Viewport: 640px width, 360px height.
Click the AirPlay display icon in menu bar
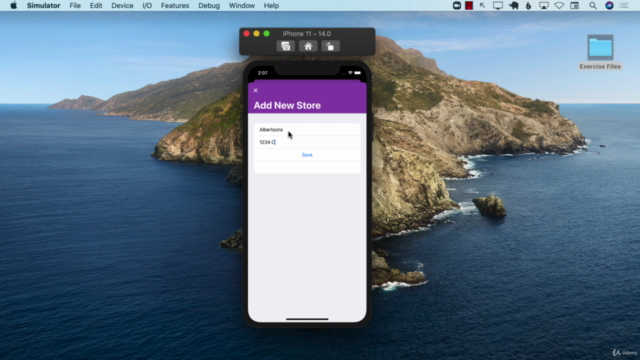pyautogui.click(x=544, y=5)
